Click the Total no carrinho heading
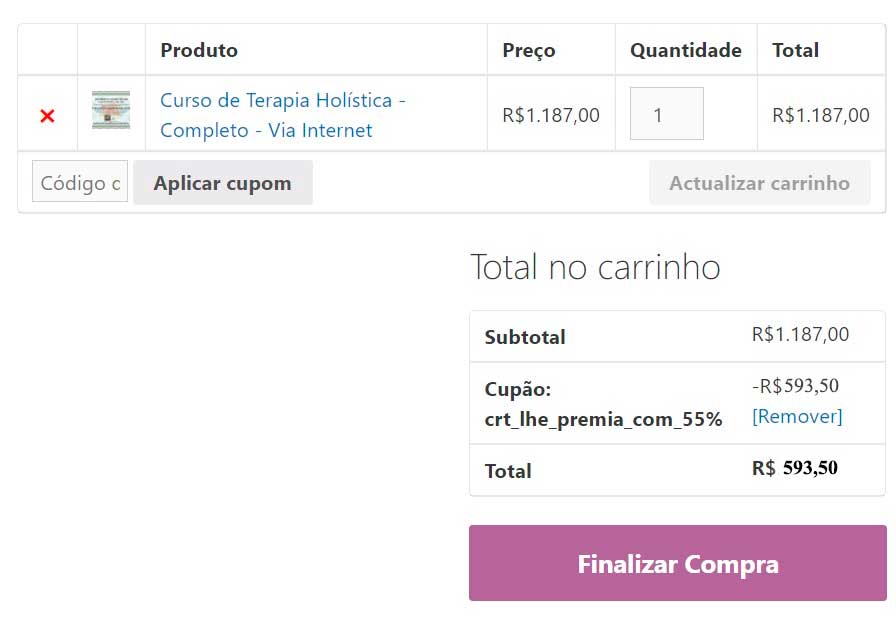The width and height of the screenshot is (896, 624). point(597,266)
